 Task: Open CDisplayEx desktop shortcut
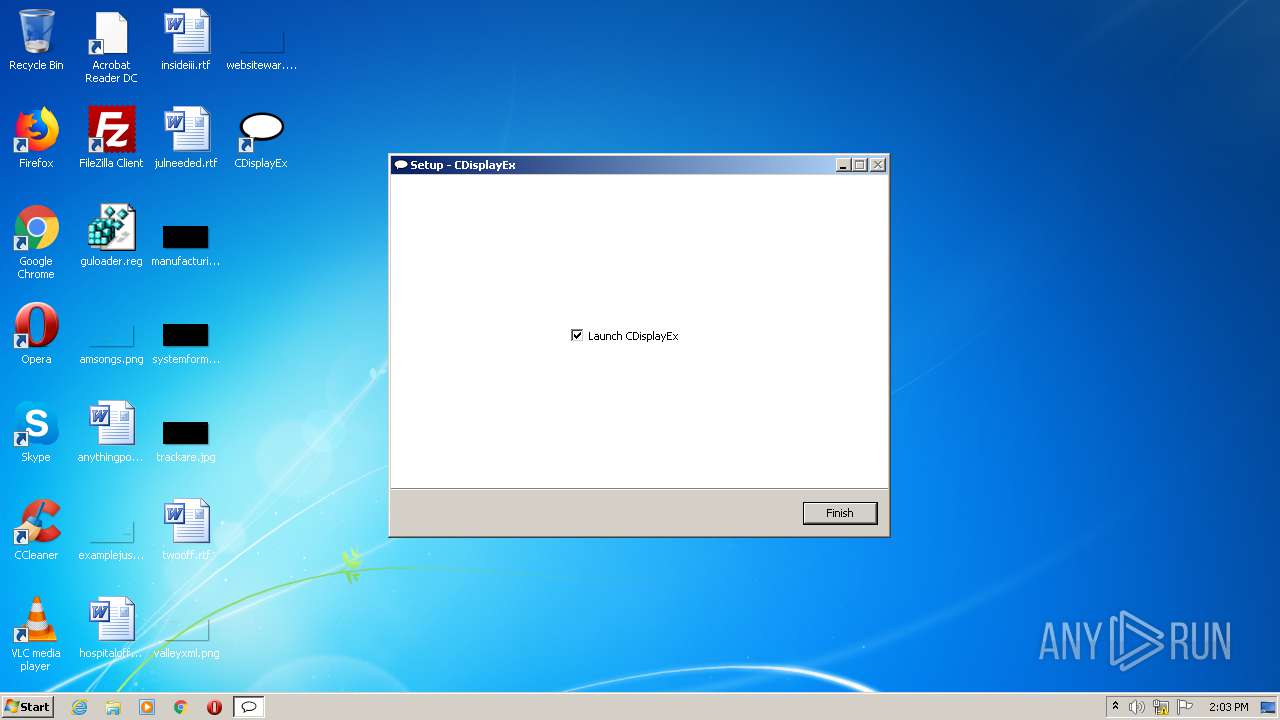261,139
